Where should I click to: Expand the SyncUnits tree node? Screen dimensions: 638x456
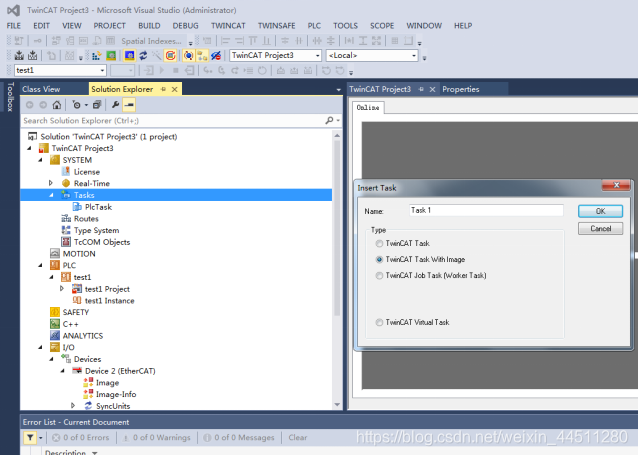[x=73, y=406]
